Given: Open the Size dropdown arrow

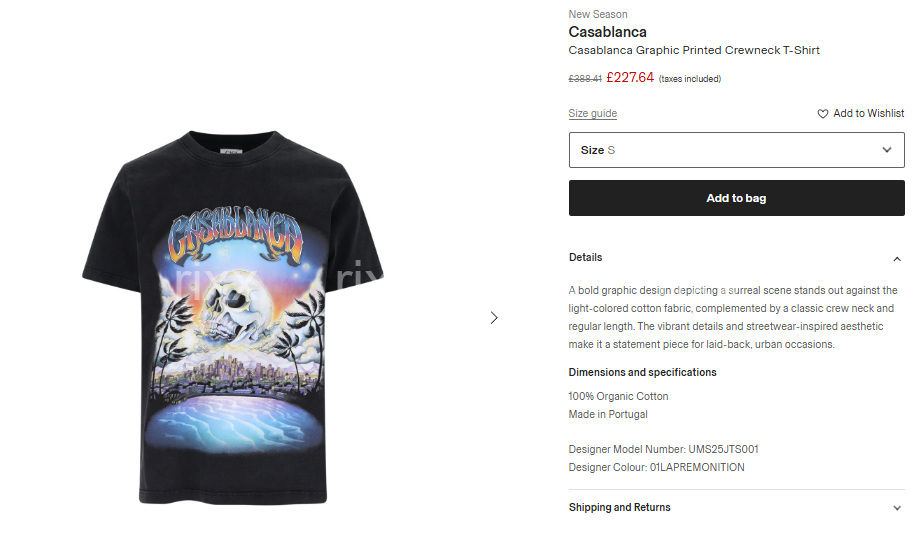Looking at the screenshot, I should tap(886, 150).
